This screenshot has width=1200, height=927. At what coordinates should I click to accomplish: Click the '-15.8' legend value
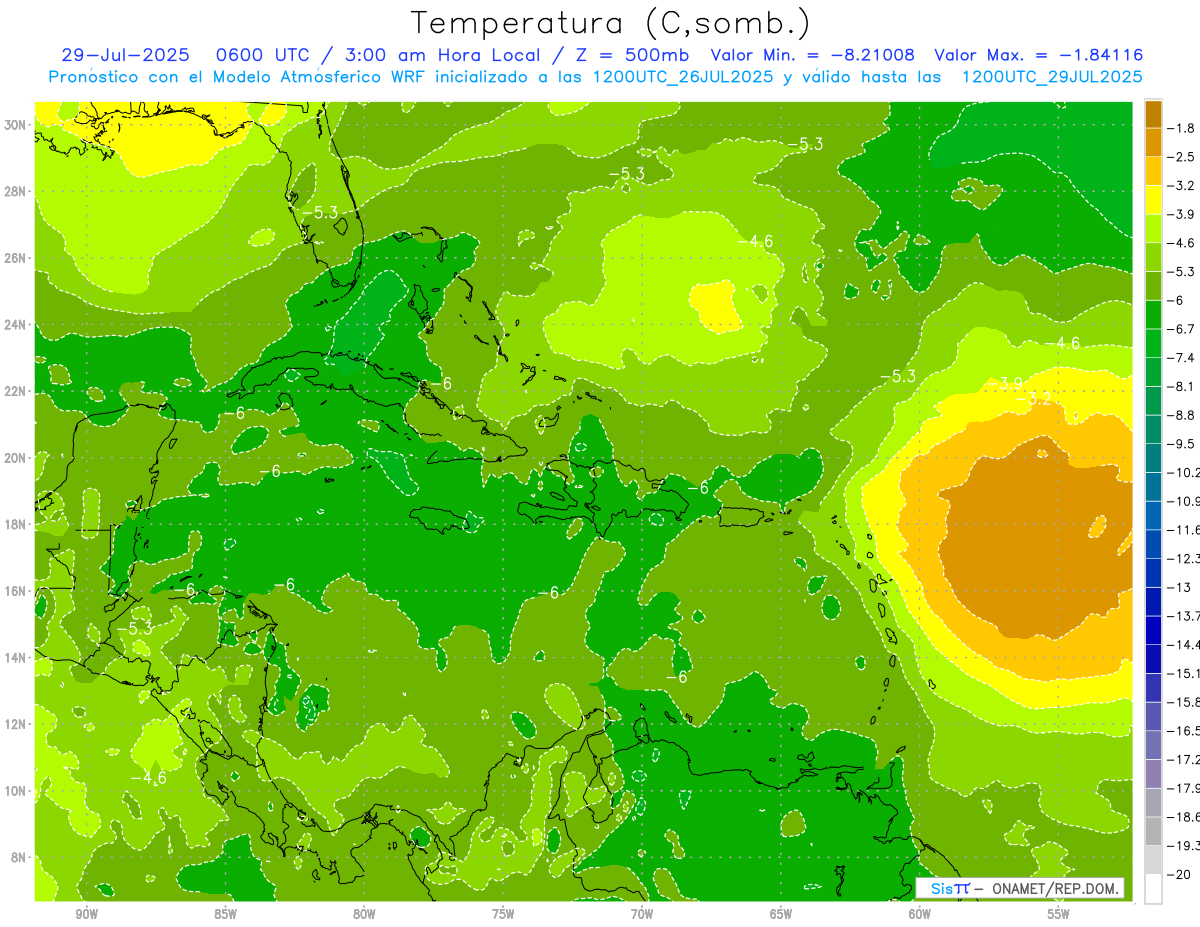pyautogui.click(x=1183, y=702)
